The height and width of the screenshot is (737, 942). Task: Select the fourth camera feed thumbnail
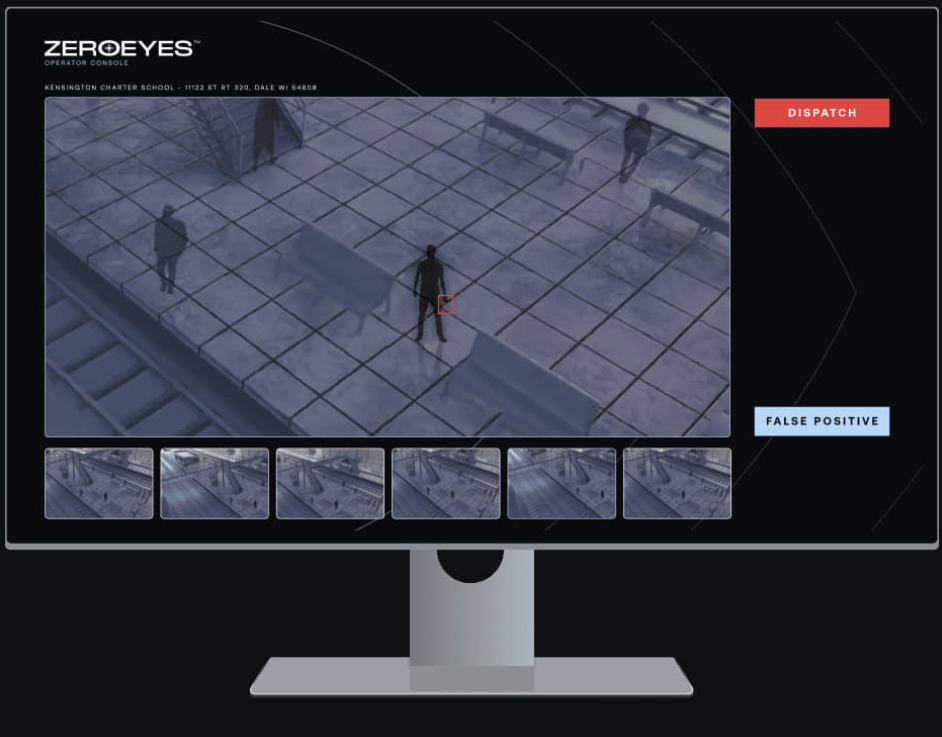pos(445,483)
